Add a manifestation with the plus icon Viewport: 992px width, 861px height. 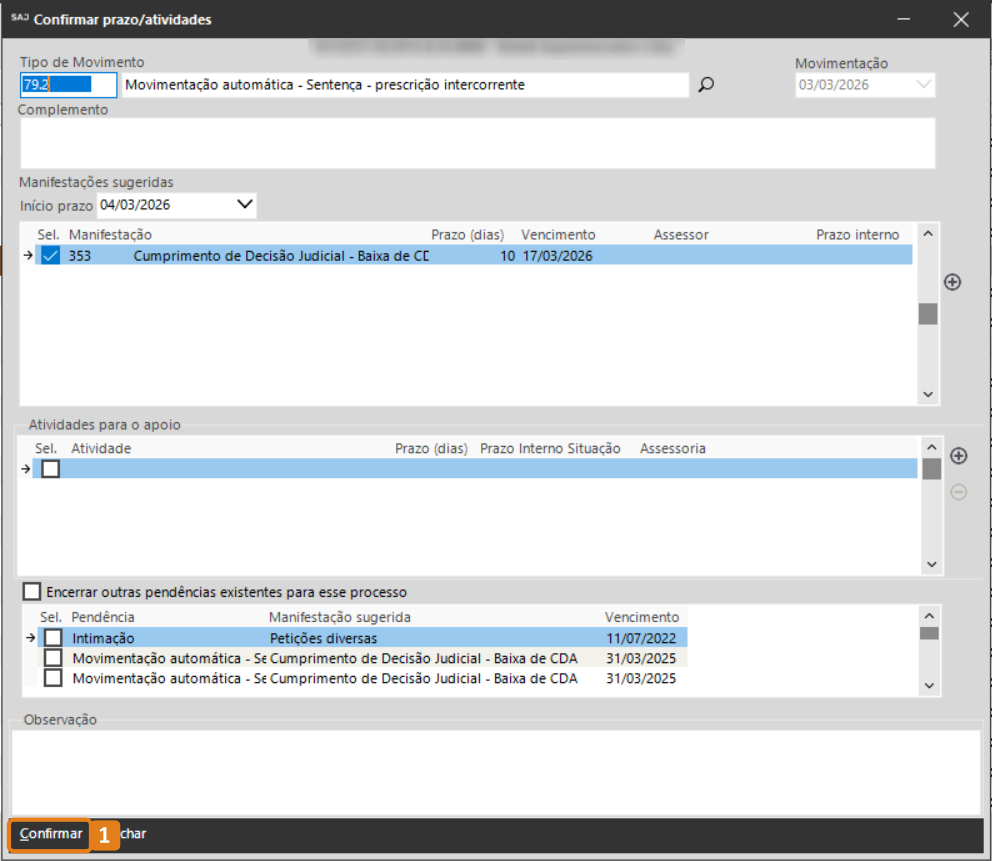952,282
